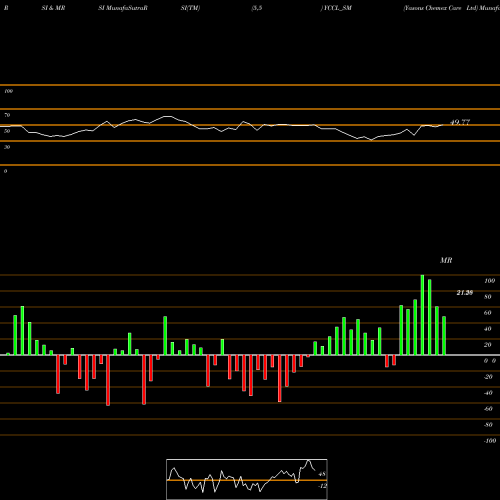Click the -40 label on the MR axis
Viewport: 500px width, 500px height.
point(488,393)
